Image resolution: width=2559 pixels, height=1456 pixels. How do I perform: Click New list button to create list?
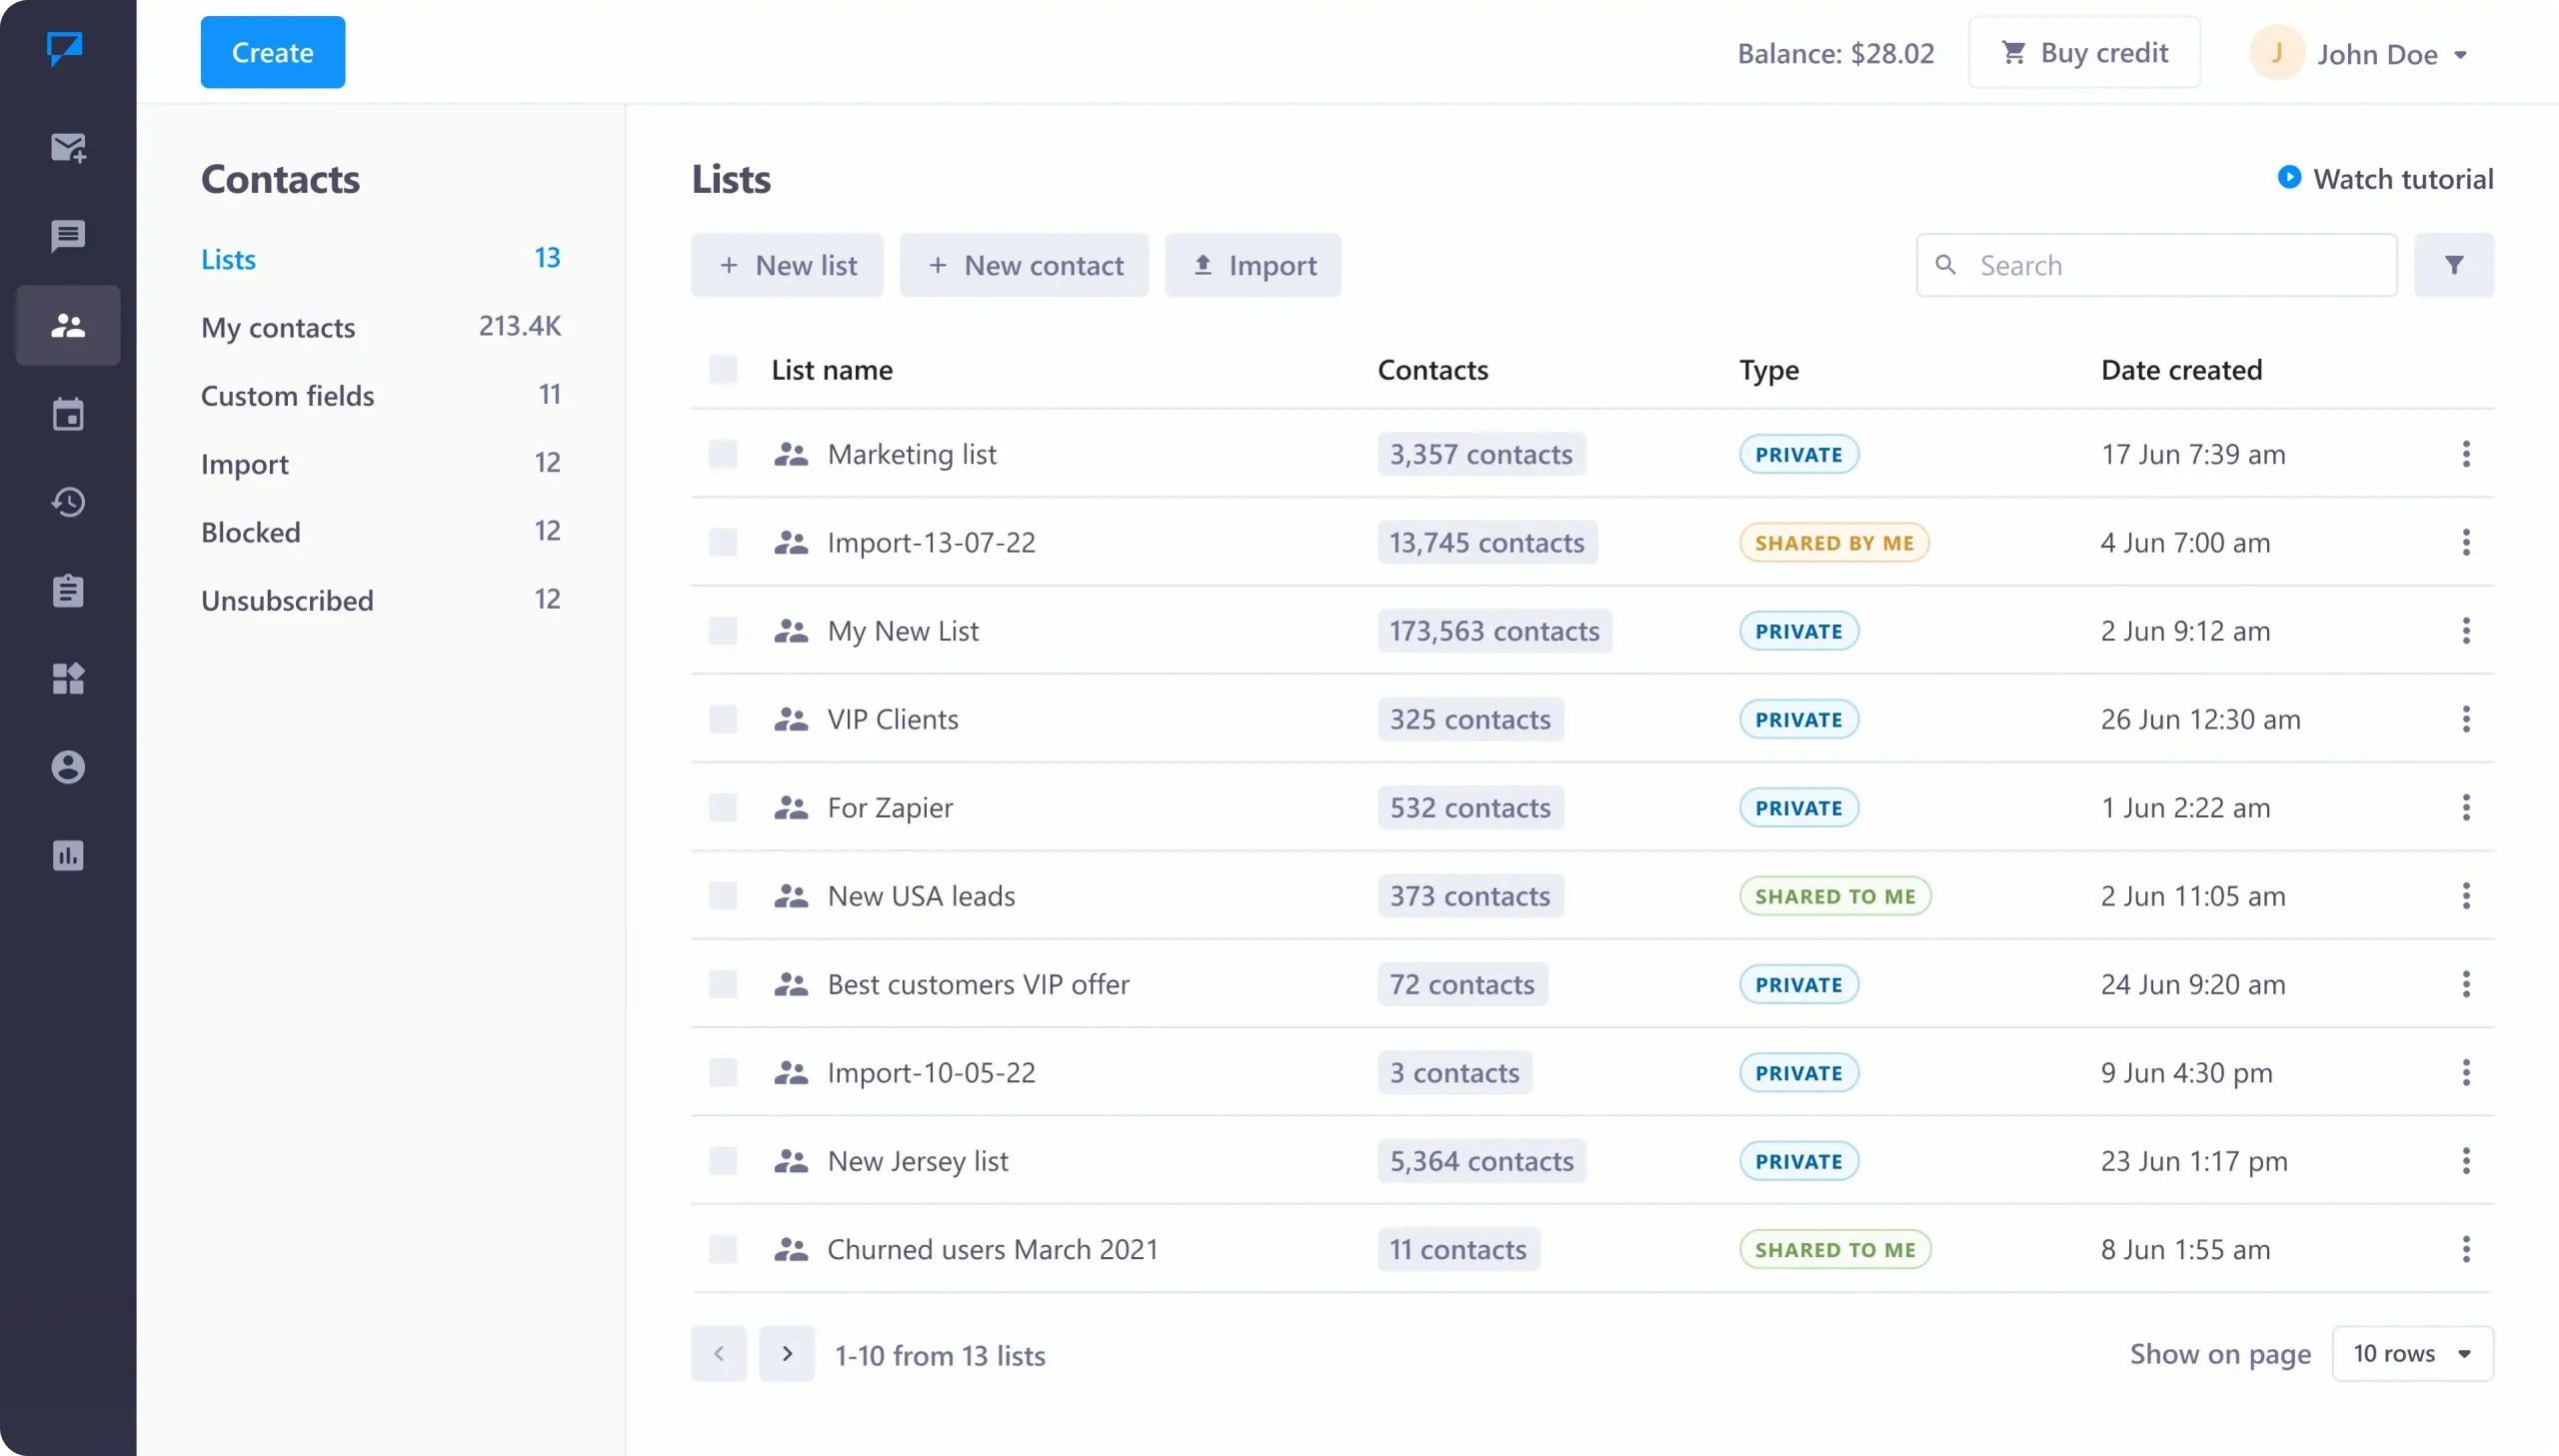point(788,264)
